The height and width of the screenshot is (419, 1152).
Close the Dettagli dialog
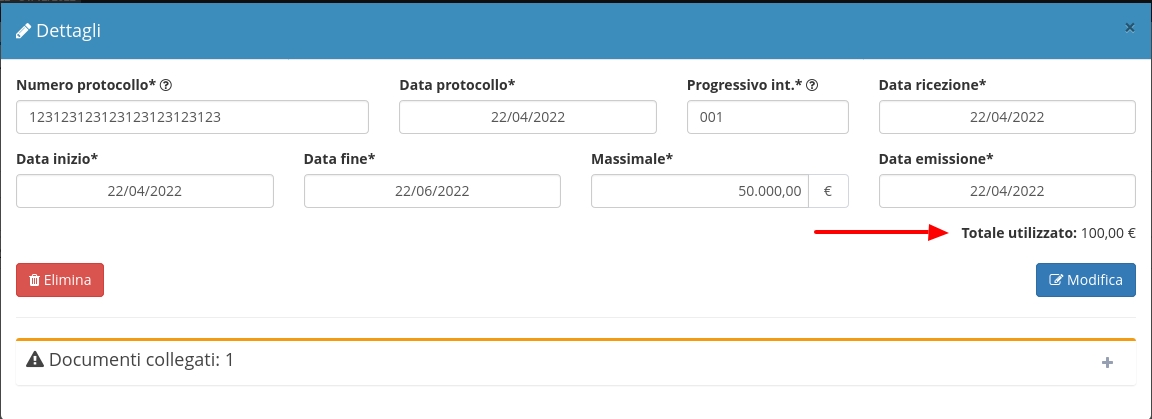coord(1129,28)
